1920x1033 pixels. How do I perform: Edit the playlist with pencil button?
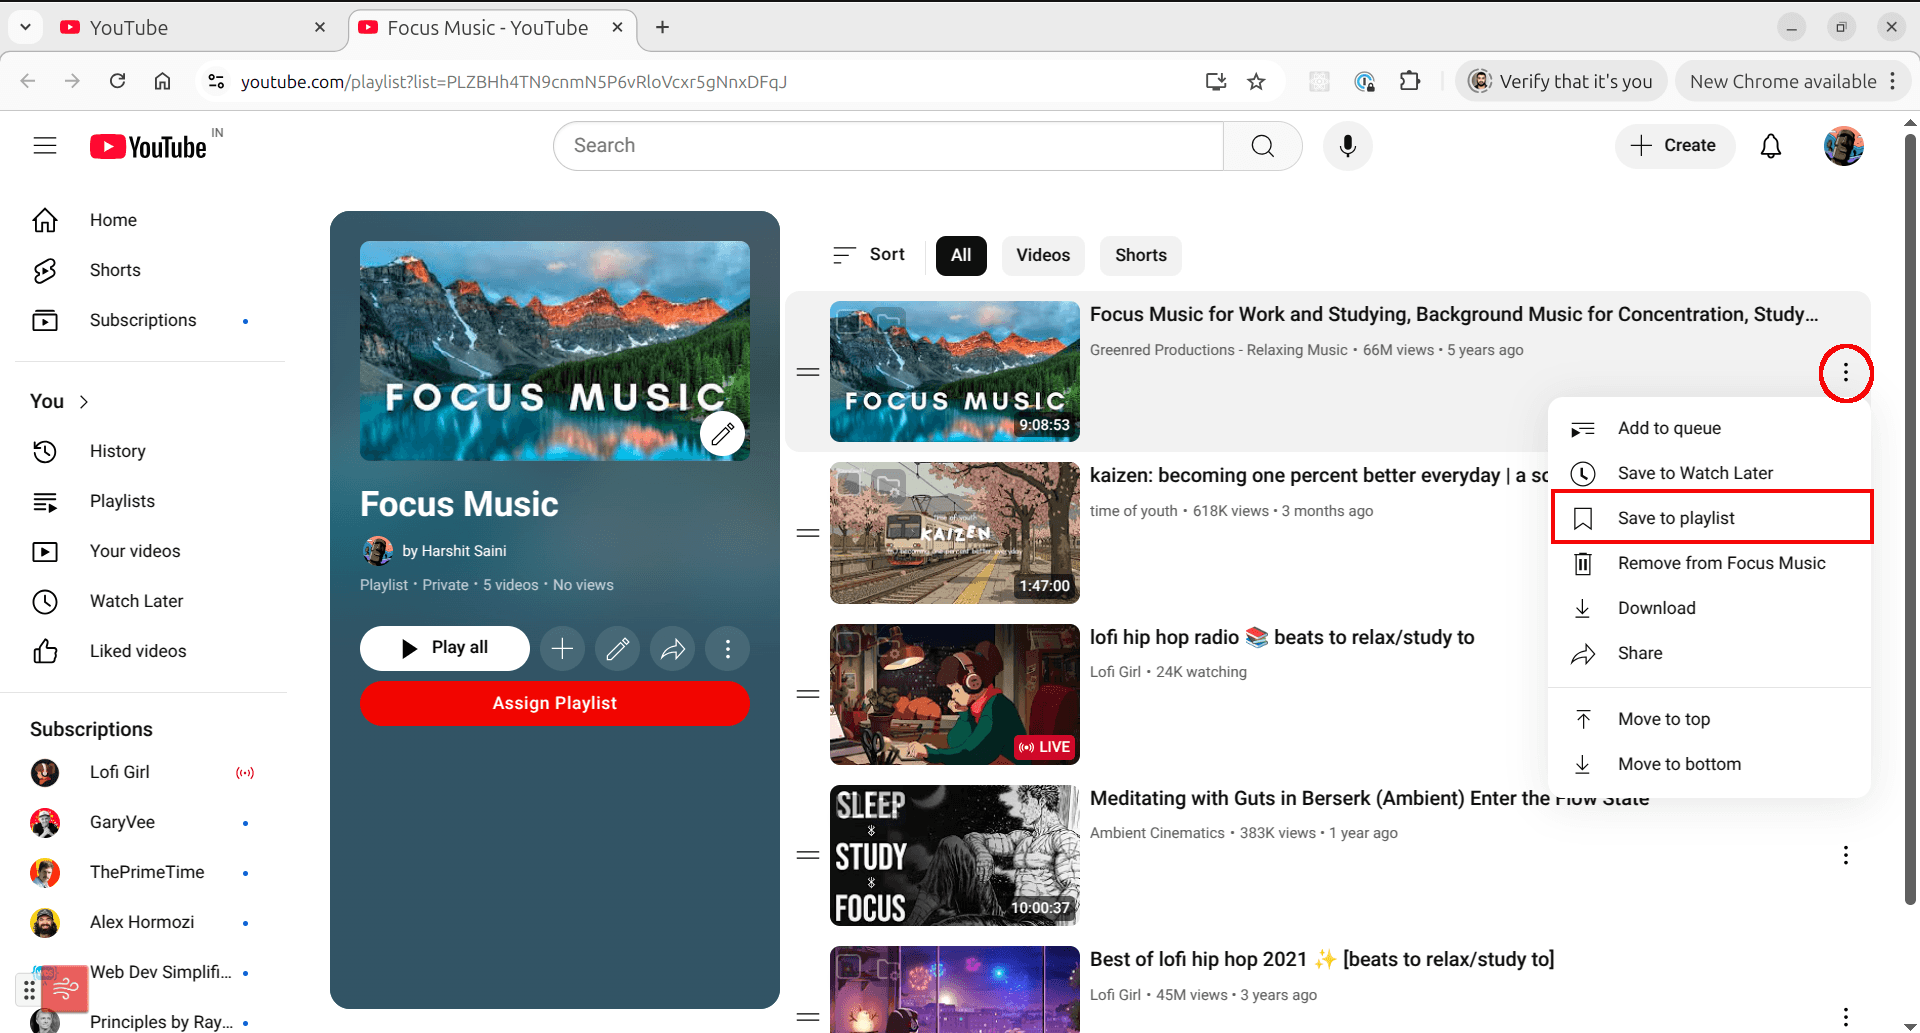[617, 649]
